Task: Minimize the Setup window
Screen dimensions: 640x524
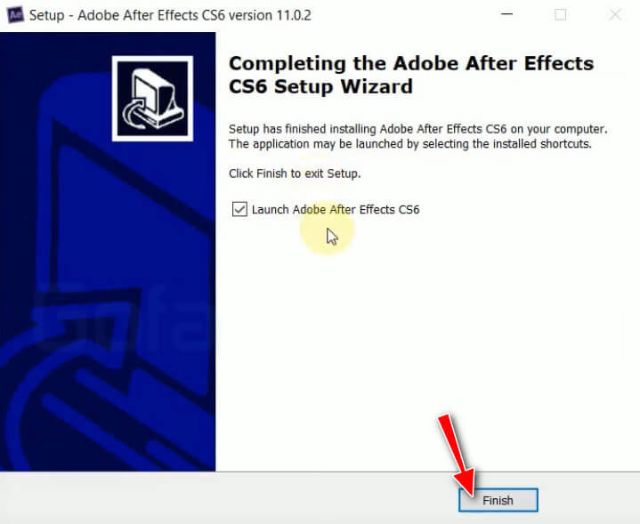Action: 507,15
